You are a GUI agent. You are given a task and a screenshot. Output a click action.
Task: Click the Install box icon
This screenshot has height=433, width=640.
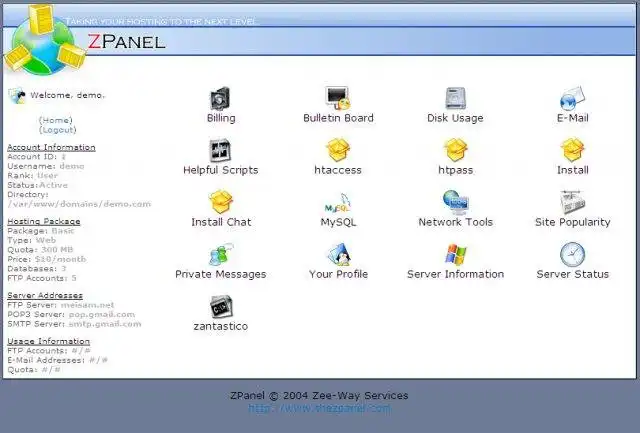[x=572, y=150]
